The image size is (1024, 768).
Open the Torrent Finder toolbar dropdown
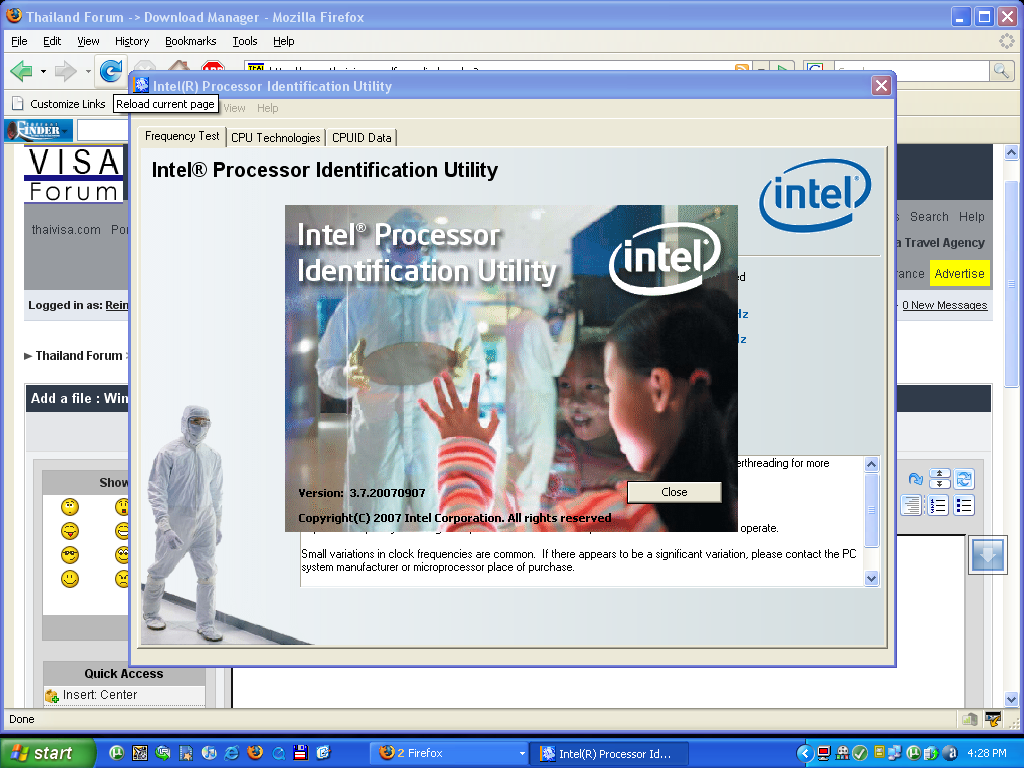(x=66, y=131)
